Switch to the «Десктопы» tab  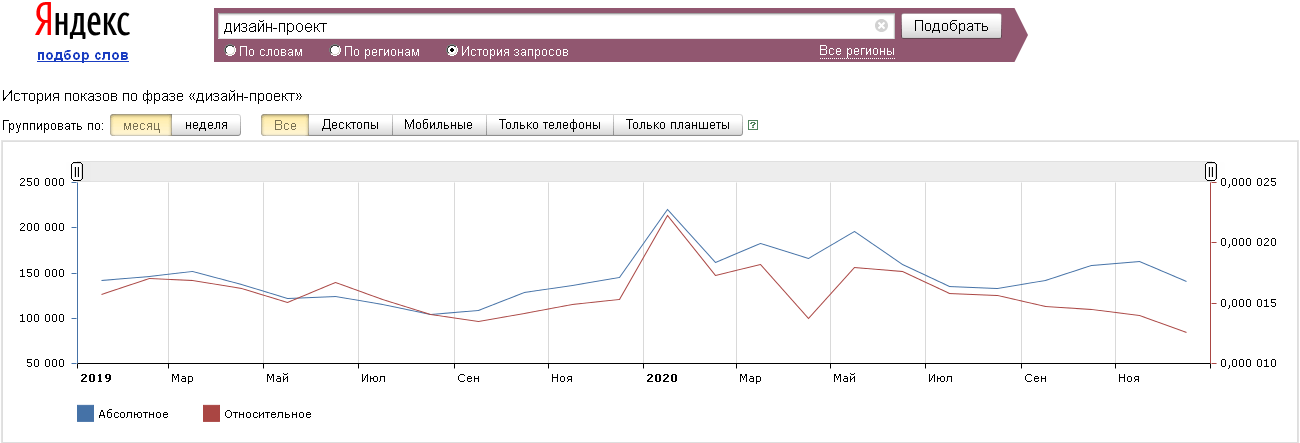point(350,125)
